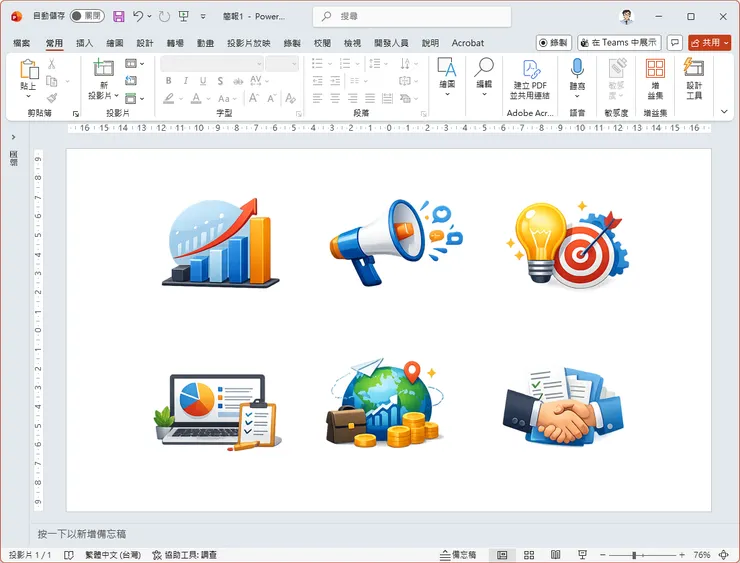
Task: Open the font size combo box
Action: (282, 63)
